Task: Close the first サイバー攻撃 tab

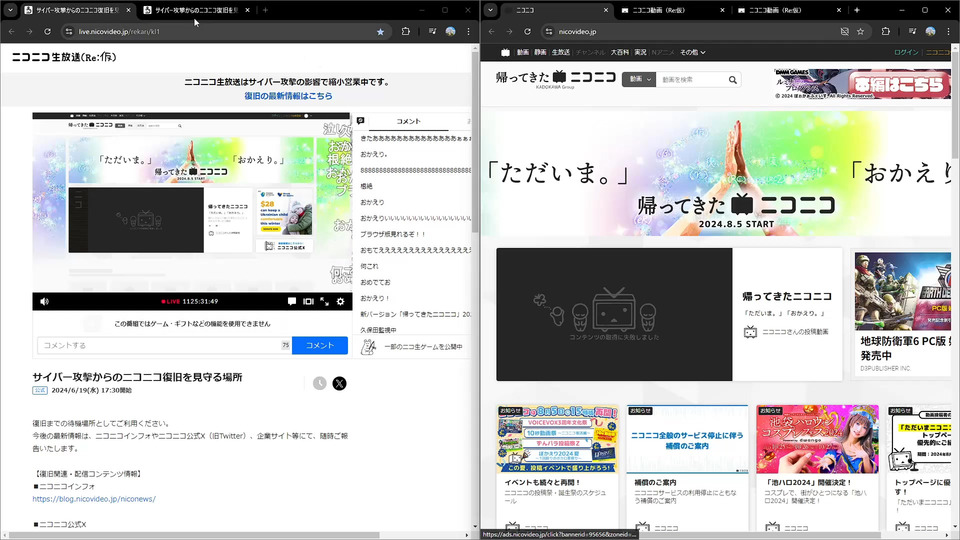Action: [128, 10]
